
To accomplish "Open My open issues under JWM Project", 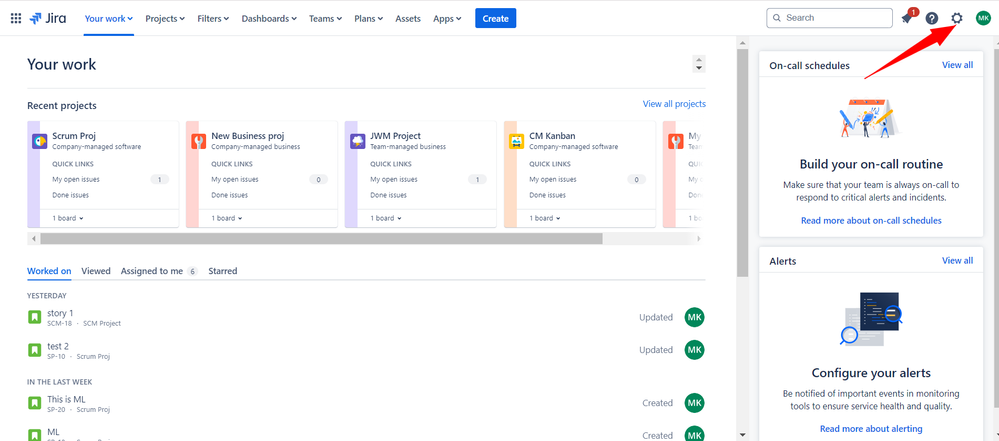I will pos(394,179).
